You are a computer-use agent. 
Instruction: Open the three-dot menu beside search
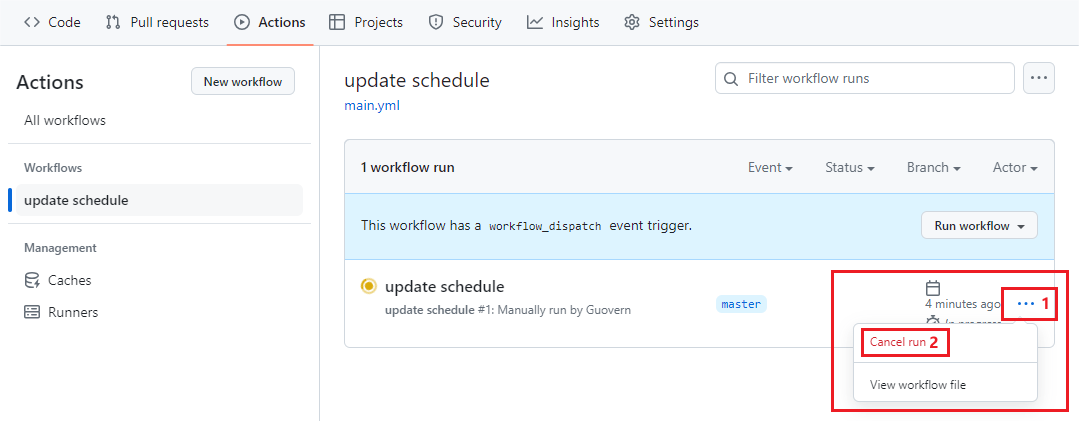click(x=1039, y=78)
